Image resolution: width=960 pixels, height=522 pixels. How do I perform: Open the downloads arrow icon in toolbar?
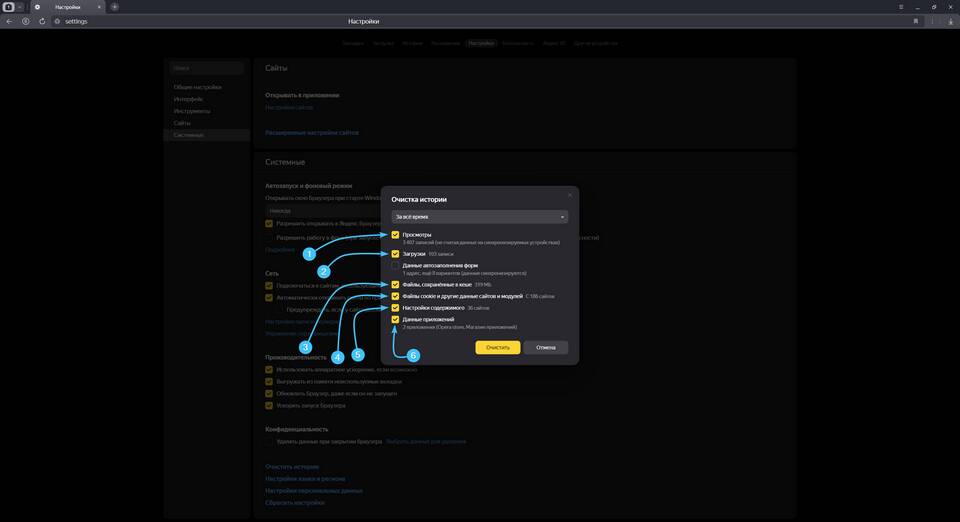pyautogui.click(x=951, y=21)
